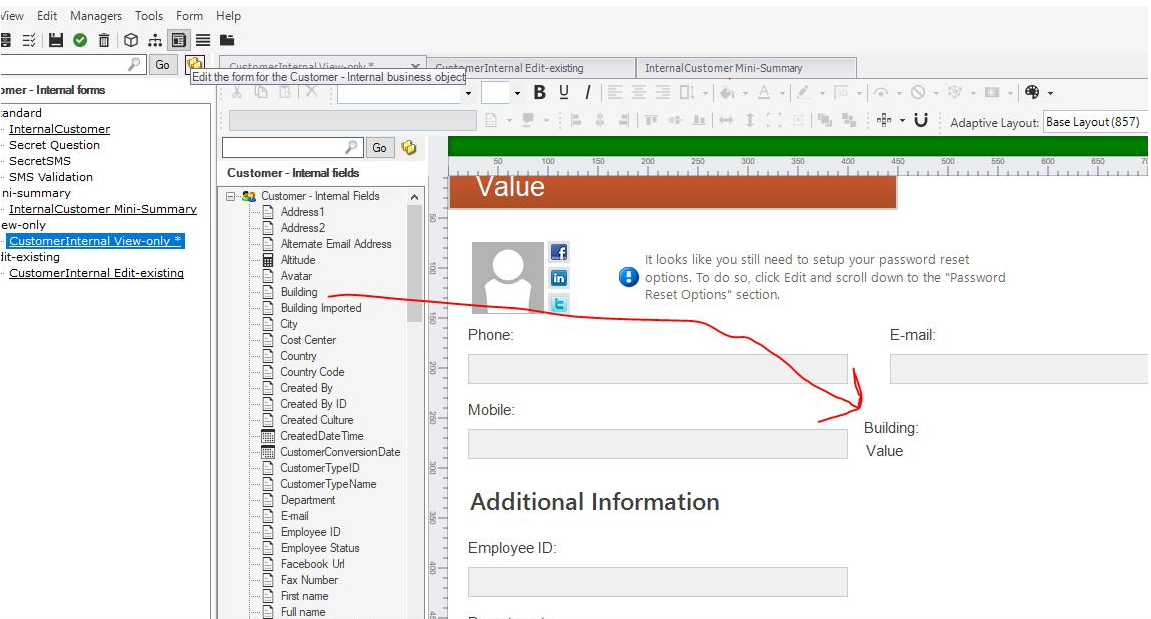This screenshot has width=1151, height=619.
Task: Click the 3D cube business object icon
Action: pyautogui.click(x=130, y=40)
